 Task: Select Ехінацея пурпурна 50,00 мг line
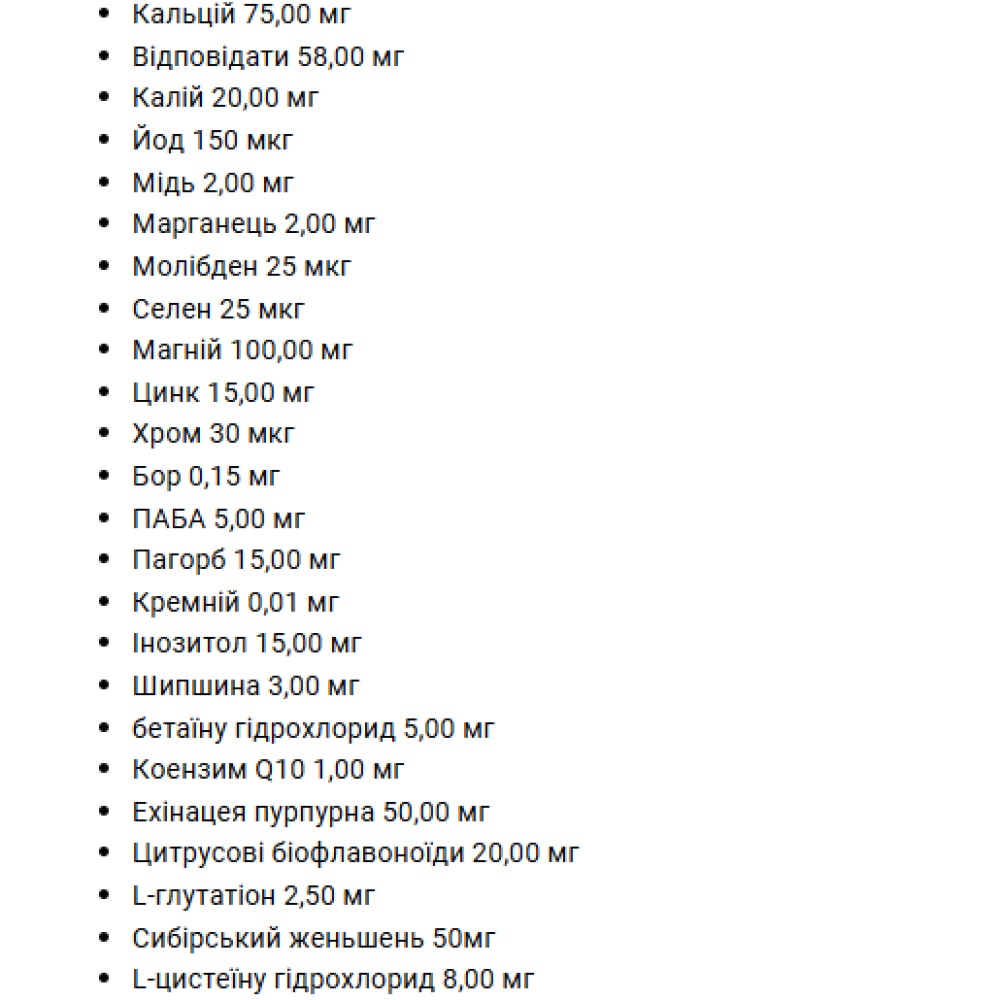[x=311, y=812]
